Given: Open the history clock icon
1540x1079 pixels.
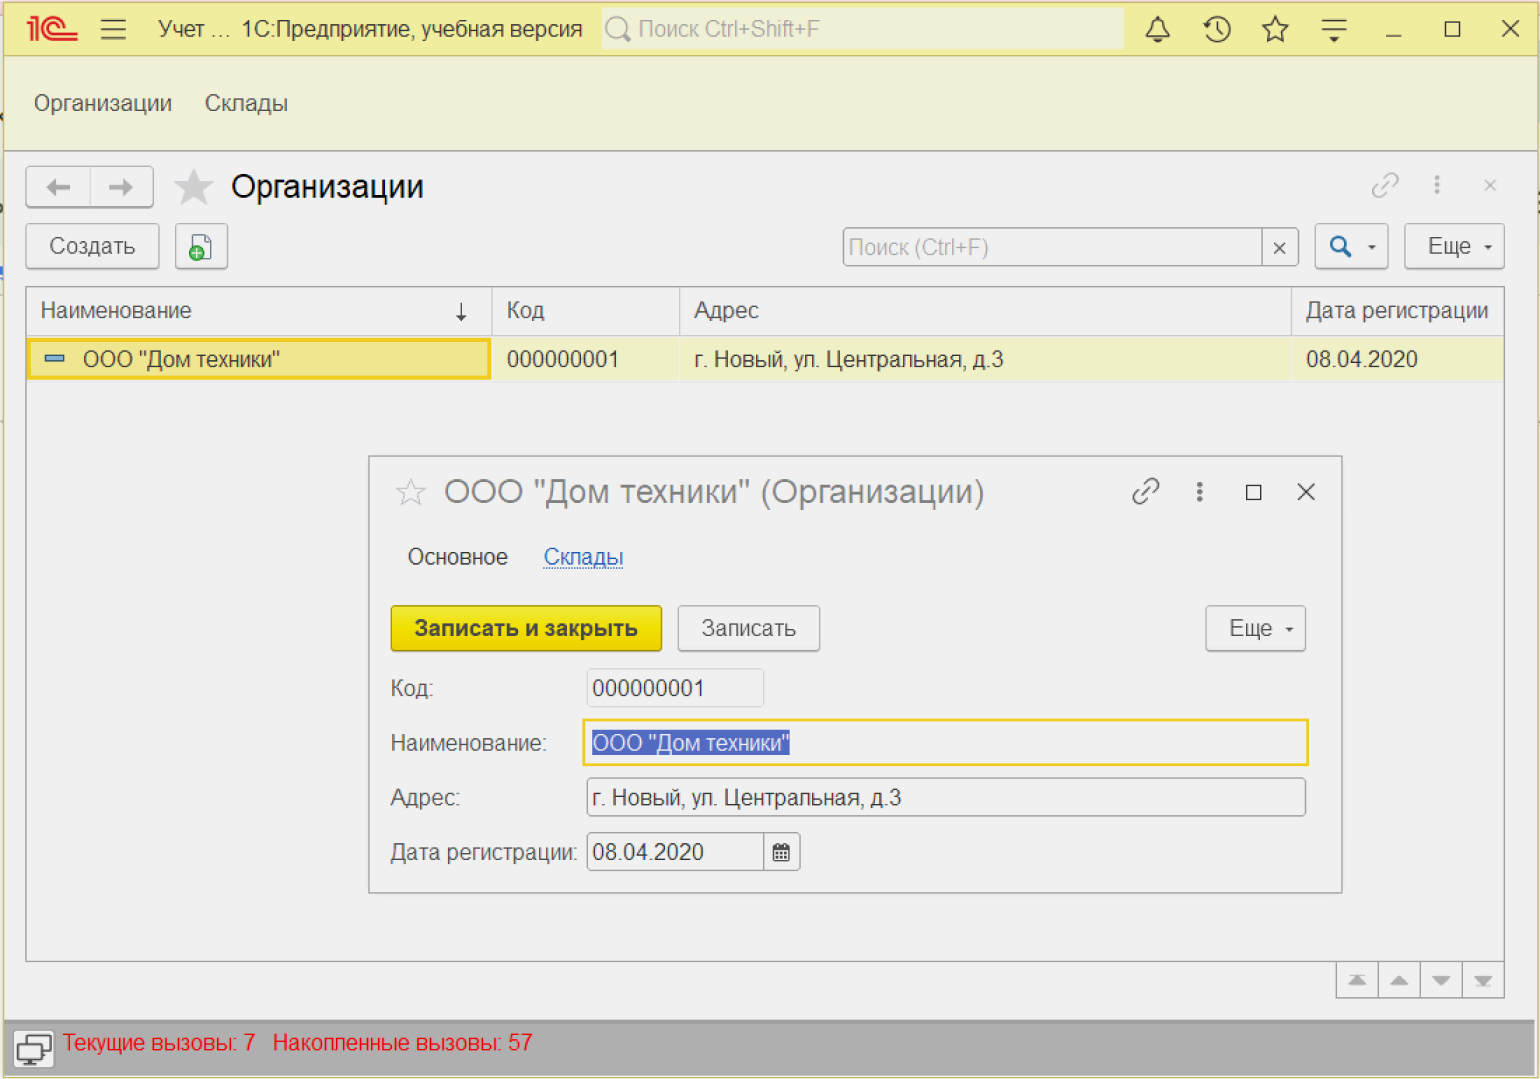Looking at the screenshot, I should 1216,29.
